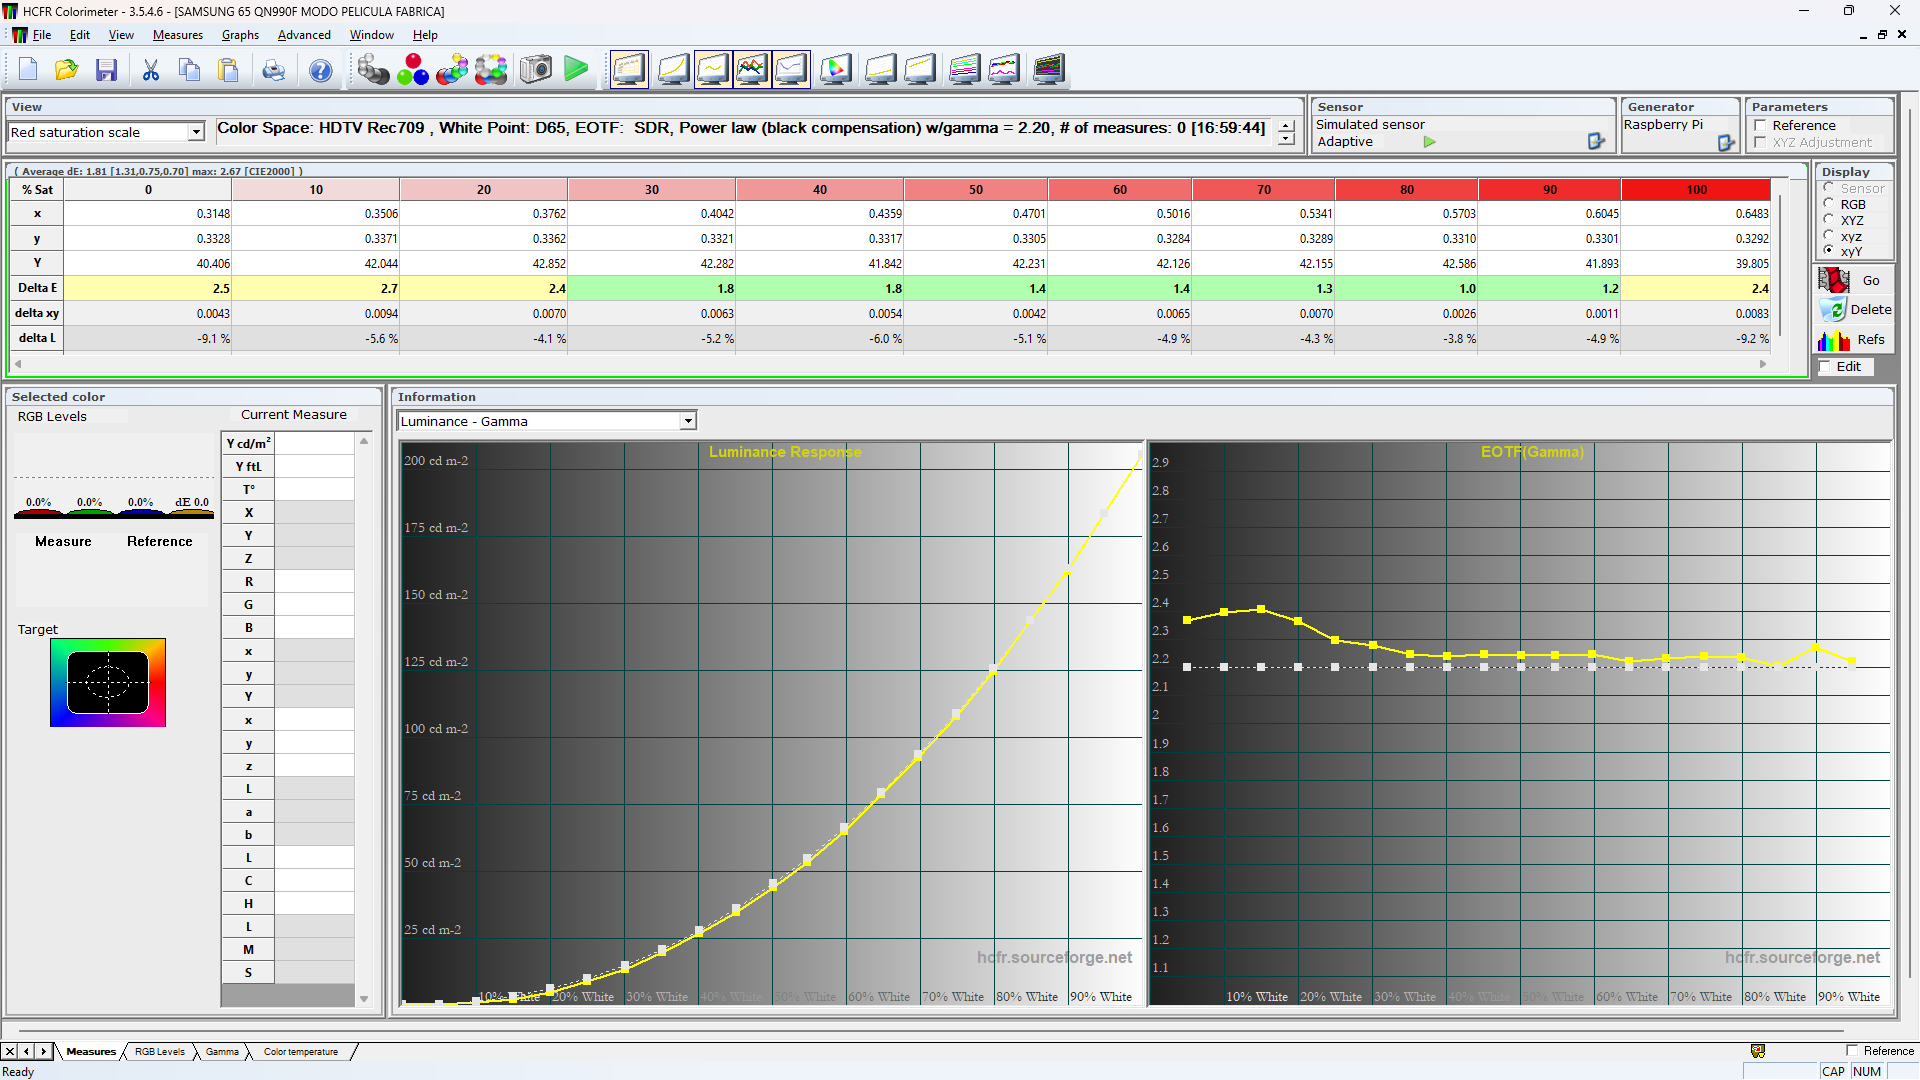Toggle the Gamma graph monitor icon

713,70
